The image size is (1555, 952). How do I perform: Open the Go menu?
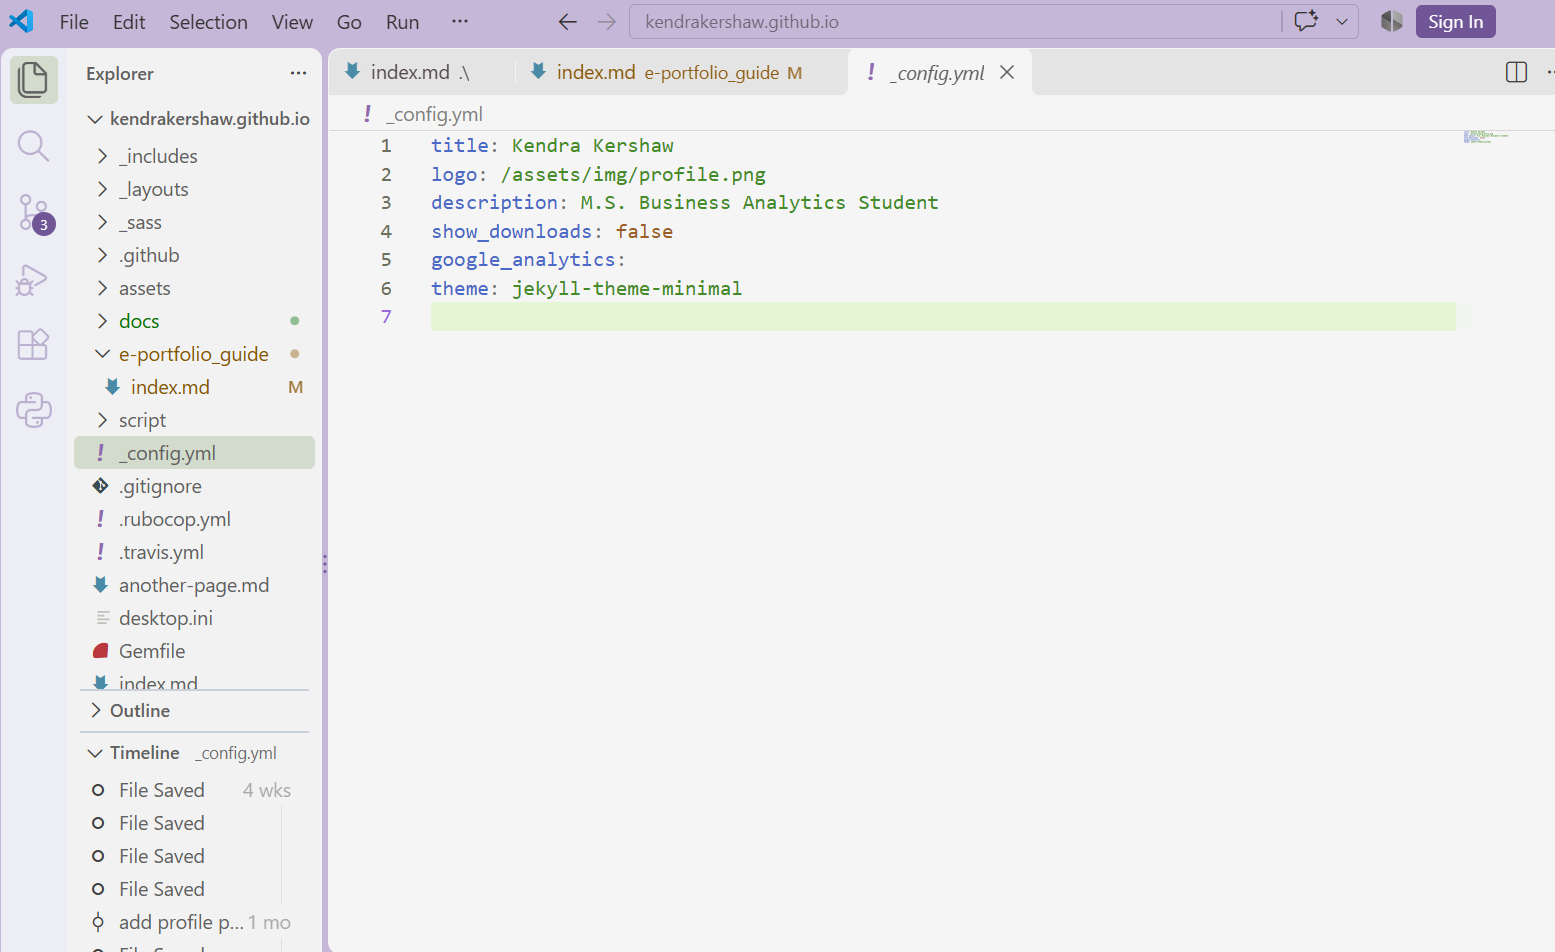pyautogui.click(x=349, y=22)
